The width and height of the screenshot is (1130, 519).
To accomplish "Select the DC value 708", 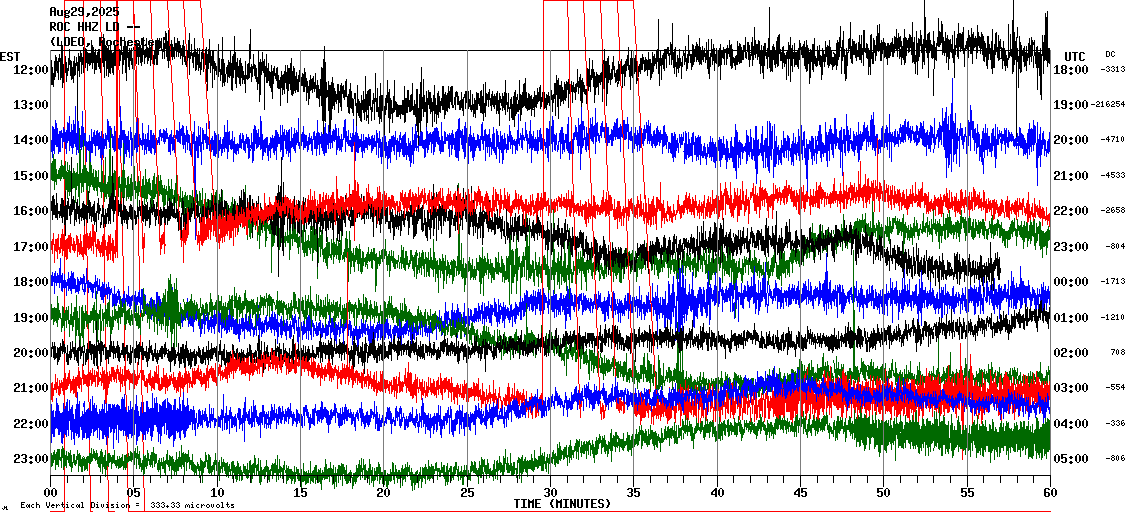I will [x=1116, y=353].
